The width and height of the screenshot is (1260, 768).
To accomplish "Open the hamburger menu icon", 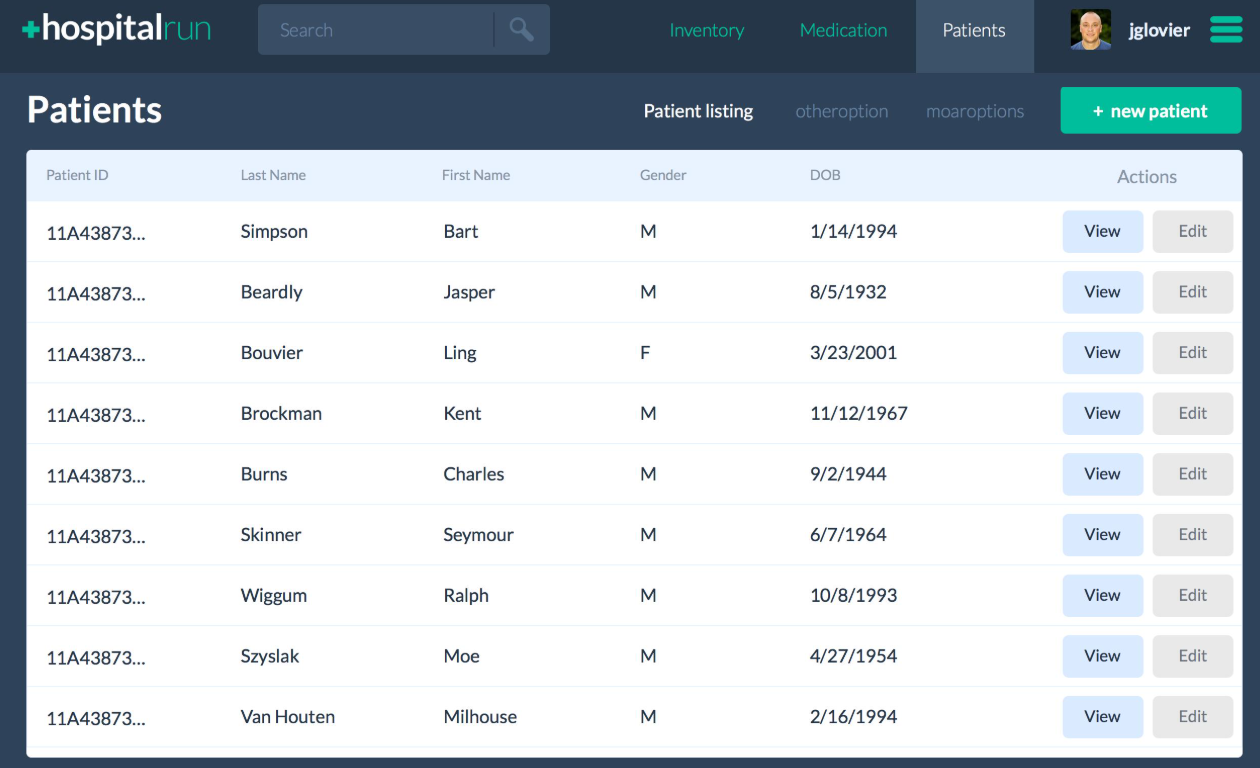I will tap(1226, 29).
